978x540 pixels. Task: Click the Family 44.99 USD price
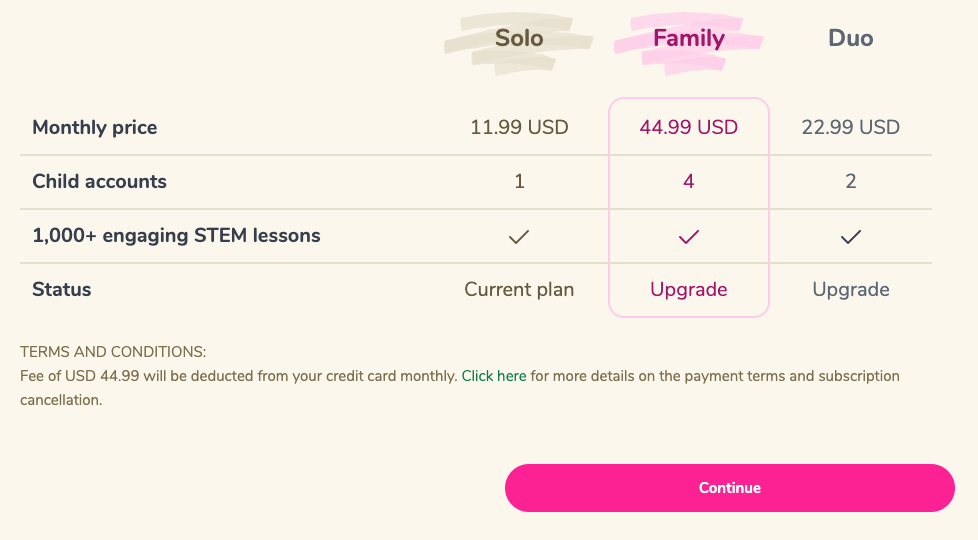[689, 128]
